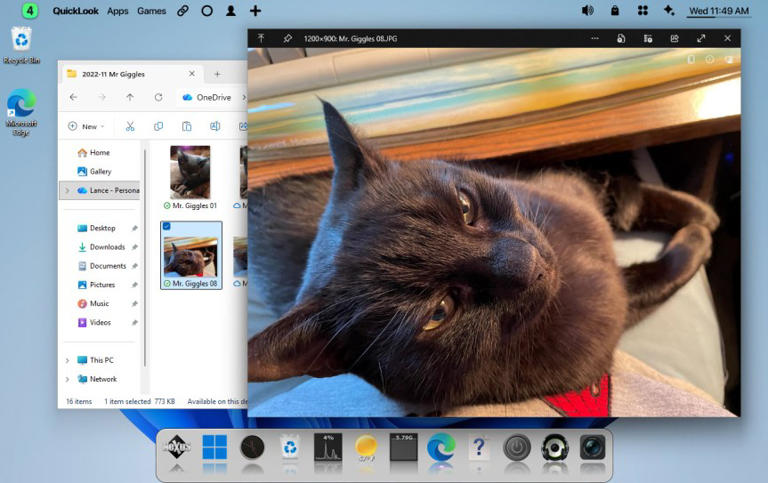Uncheck the Mr. Giggles 08 selection checkbox

coord(167,226)
